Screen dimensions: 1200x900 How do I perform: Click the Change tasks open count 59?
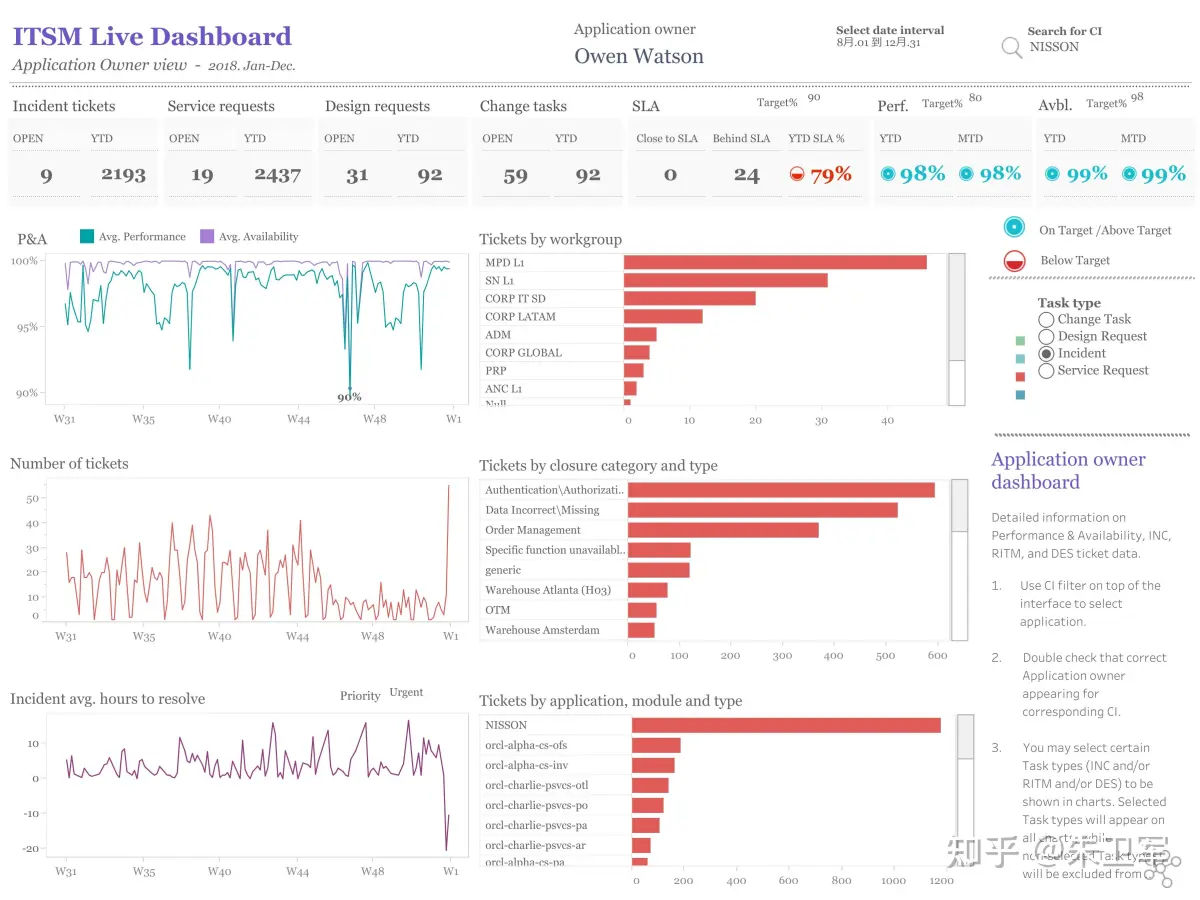point(515,176)
